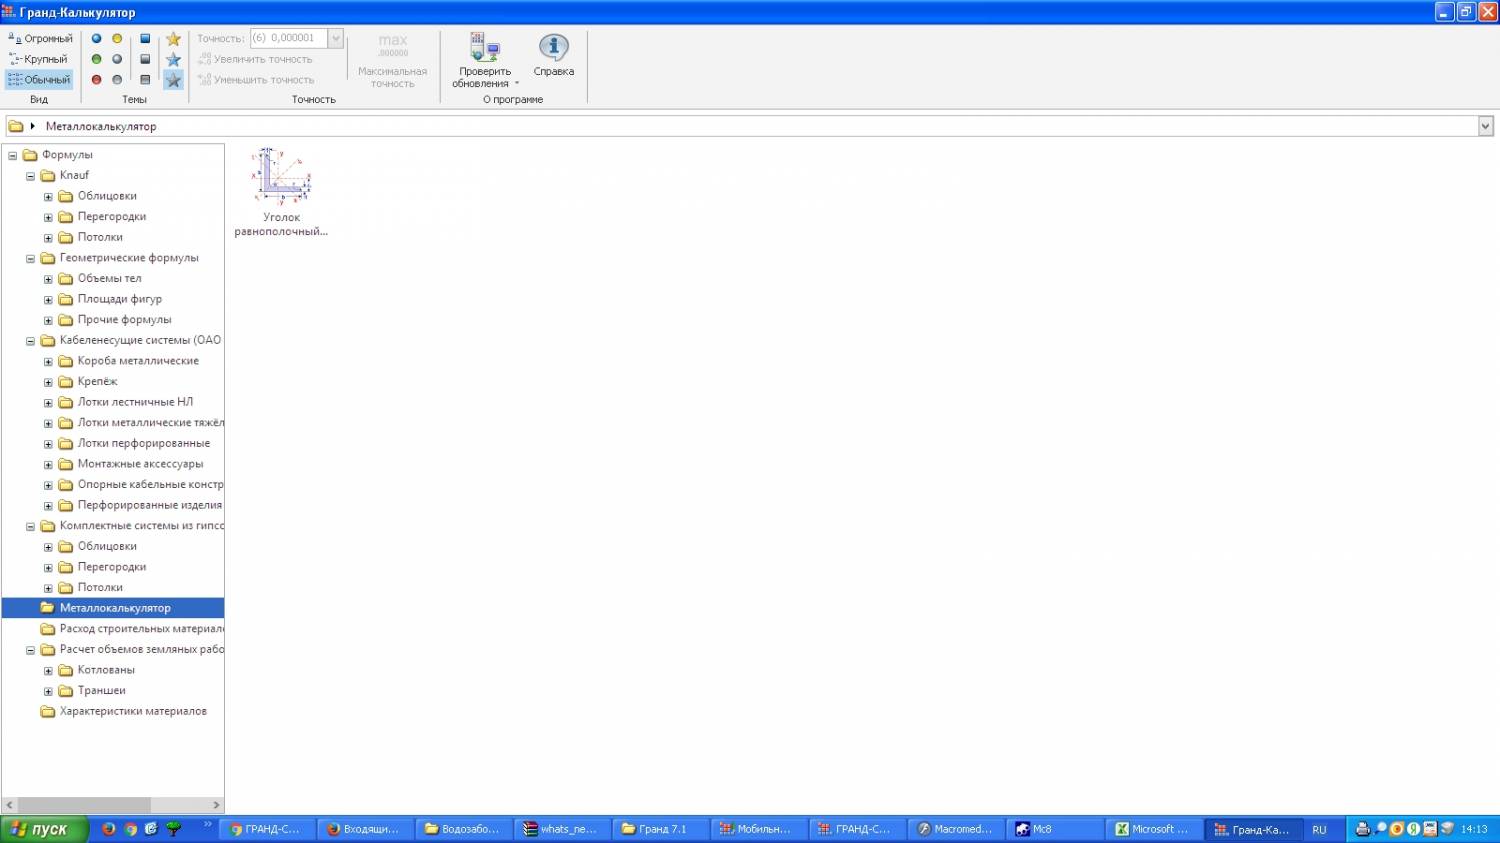
Task: Click tree scrollbar right arrow
Action: point(216,805)
